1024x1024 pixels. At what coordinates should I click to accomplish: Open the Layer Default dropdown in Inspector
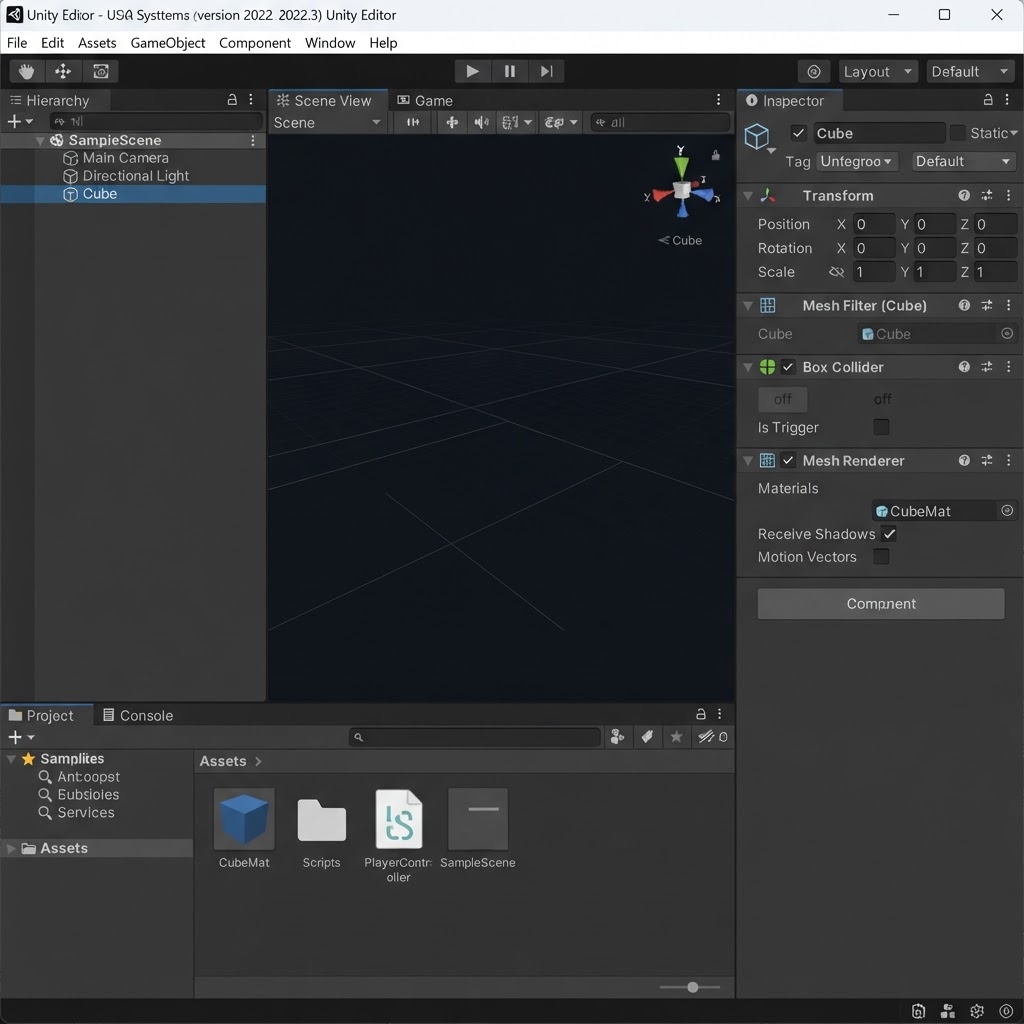tap(963, 161)
